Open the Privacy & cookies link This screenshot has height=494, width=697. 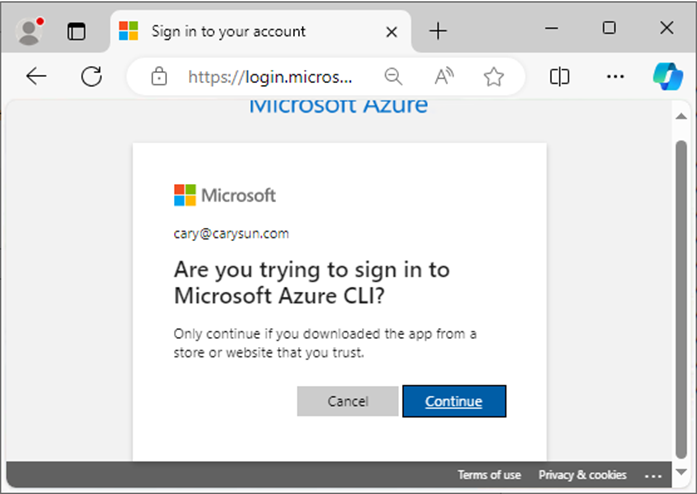click(582, 475)
